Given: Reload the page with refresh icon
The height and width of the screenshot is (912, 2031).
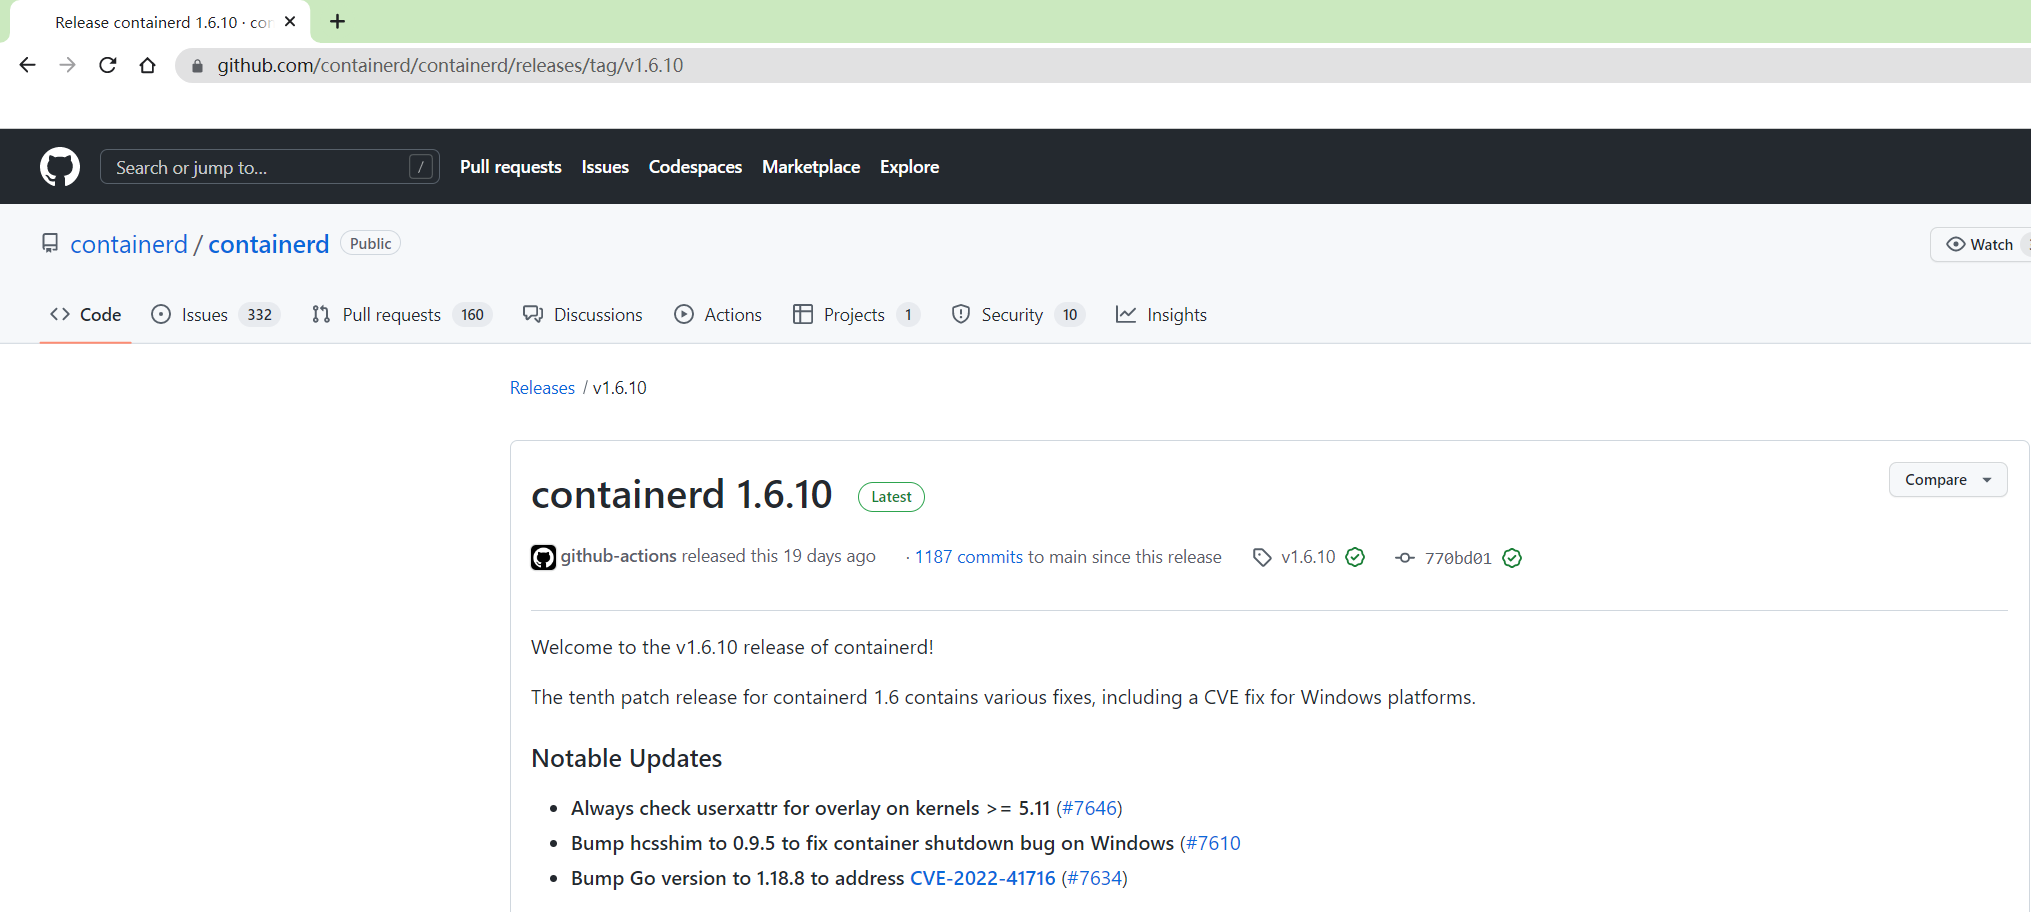Looking at the screenshot, I should tap(108, 65).
